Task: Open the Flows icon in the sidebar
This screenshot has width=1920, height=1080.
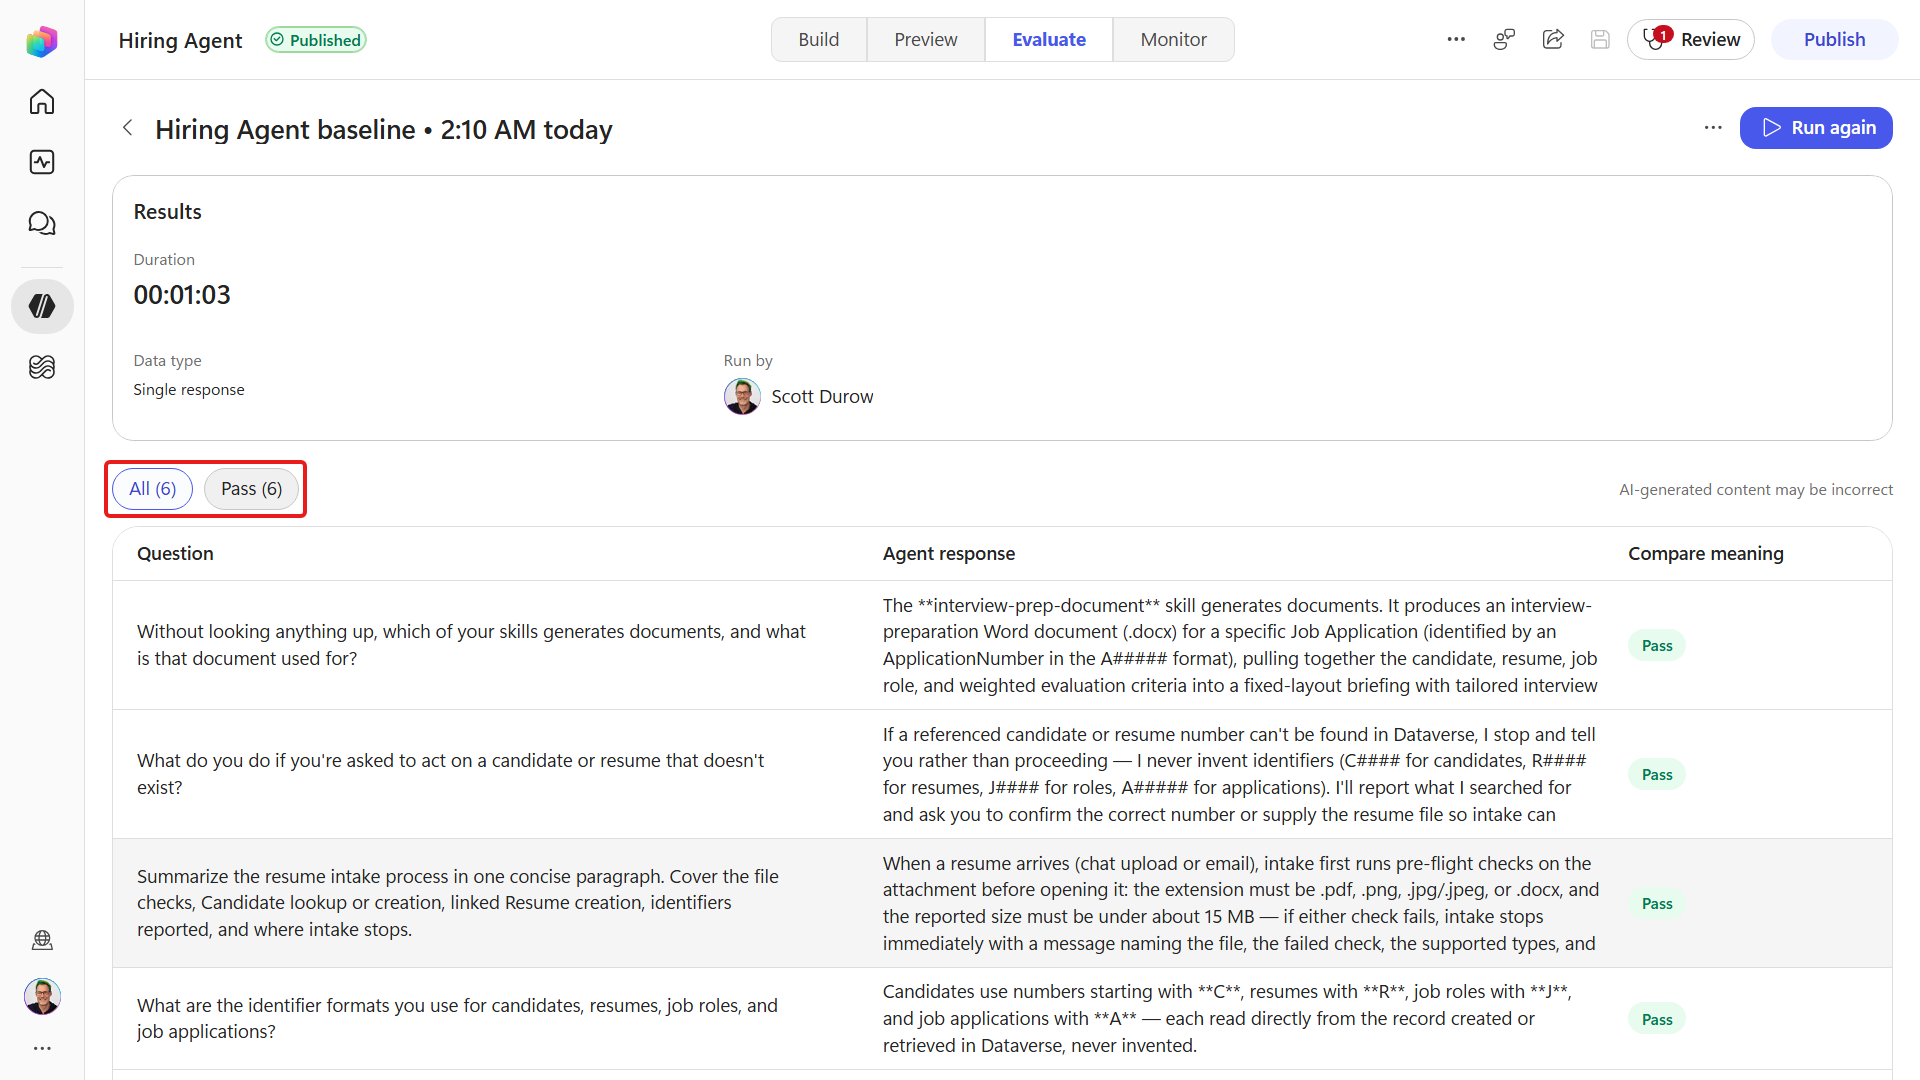Action: click(x=42, y=367)
